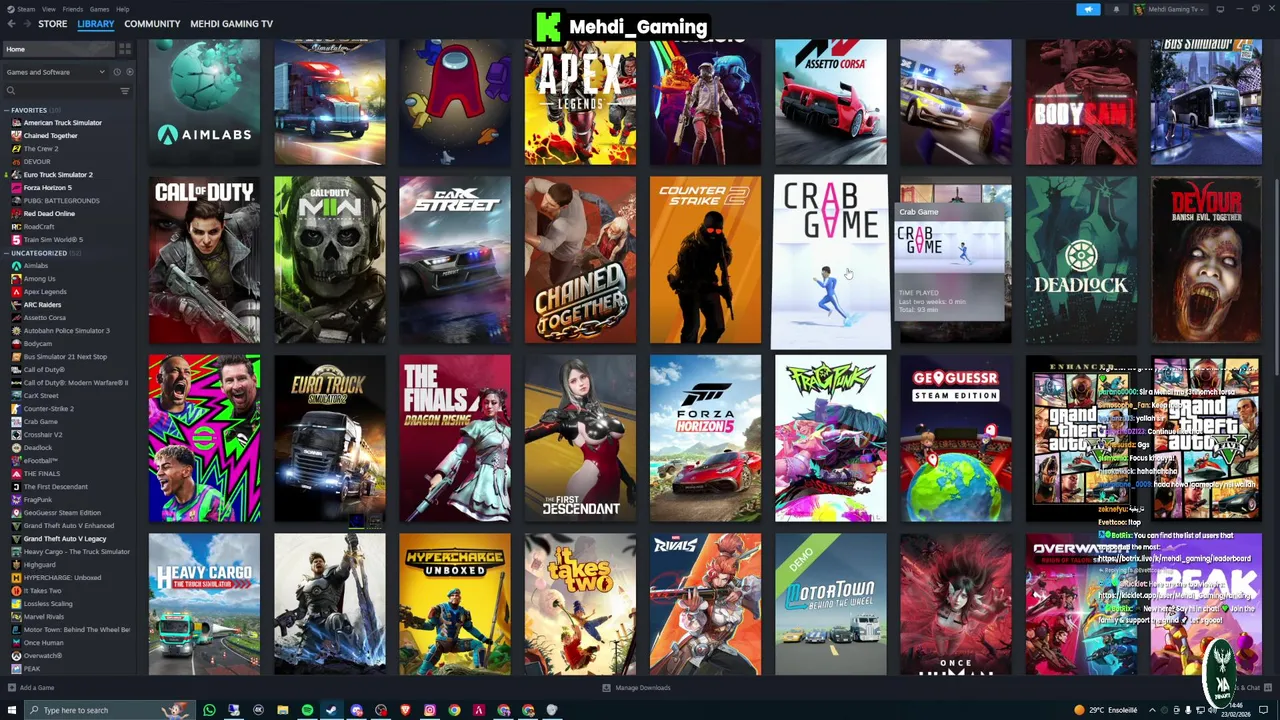Click the Steam taskbar icon
Image resolution: width=1280 pixels, height=720 pixels.
[x=331, y=710]
